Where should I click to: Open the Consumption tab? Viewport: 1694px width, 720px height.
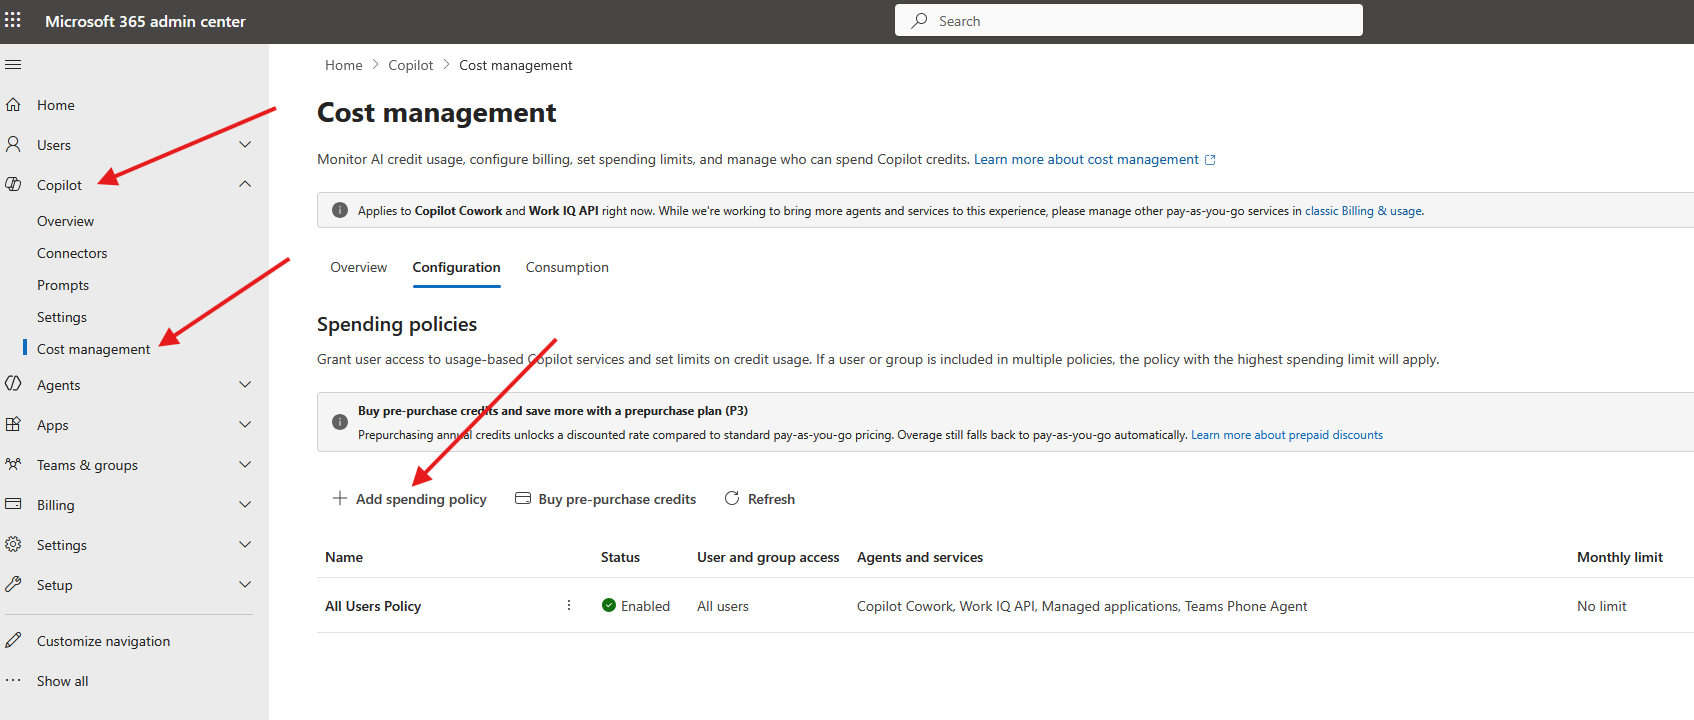pyautogui.click(x=567, y=267)
